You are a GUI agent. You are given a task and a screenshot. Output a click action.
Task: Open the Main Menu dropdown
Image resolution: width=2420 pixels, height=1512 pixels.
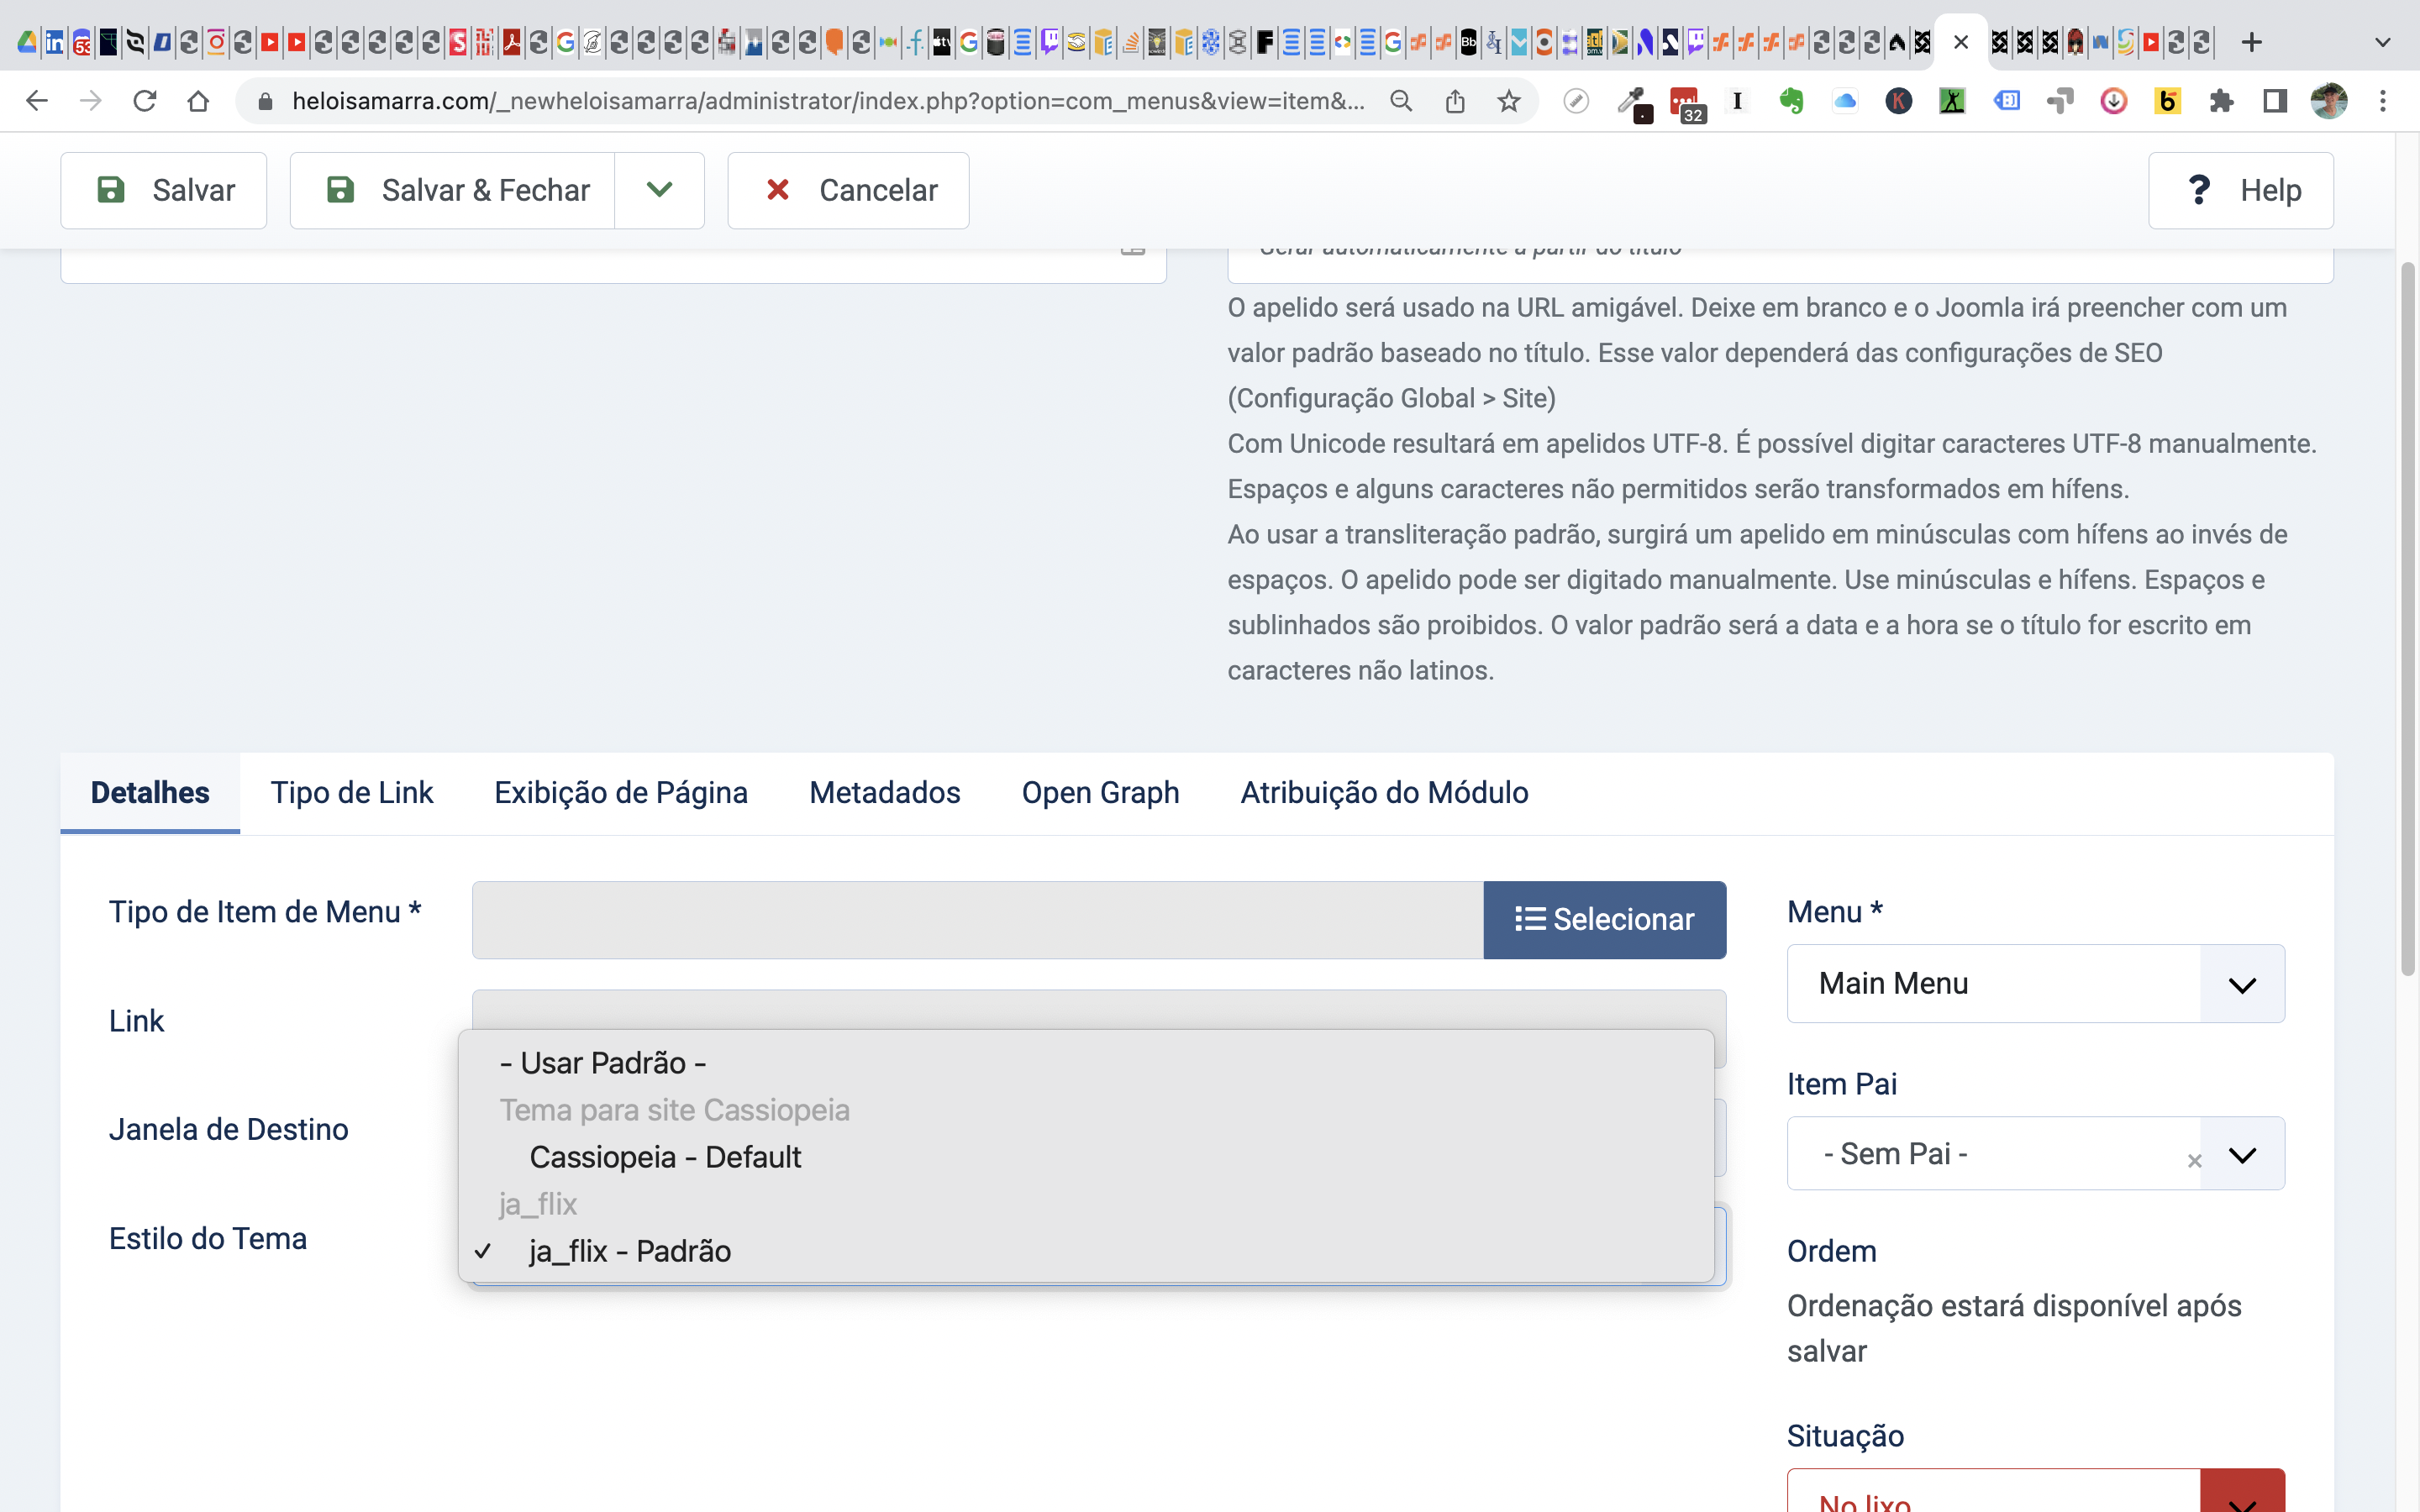[x=2035, y=983]
